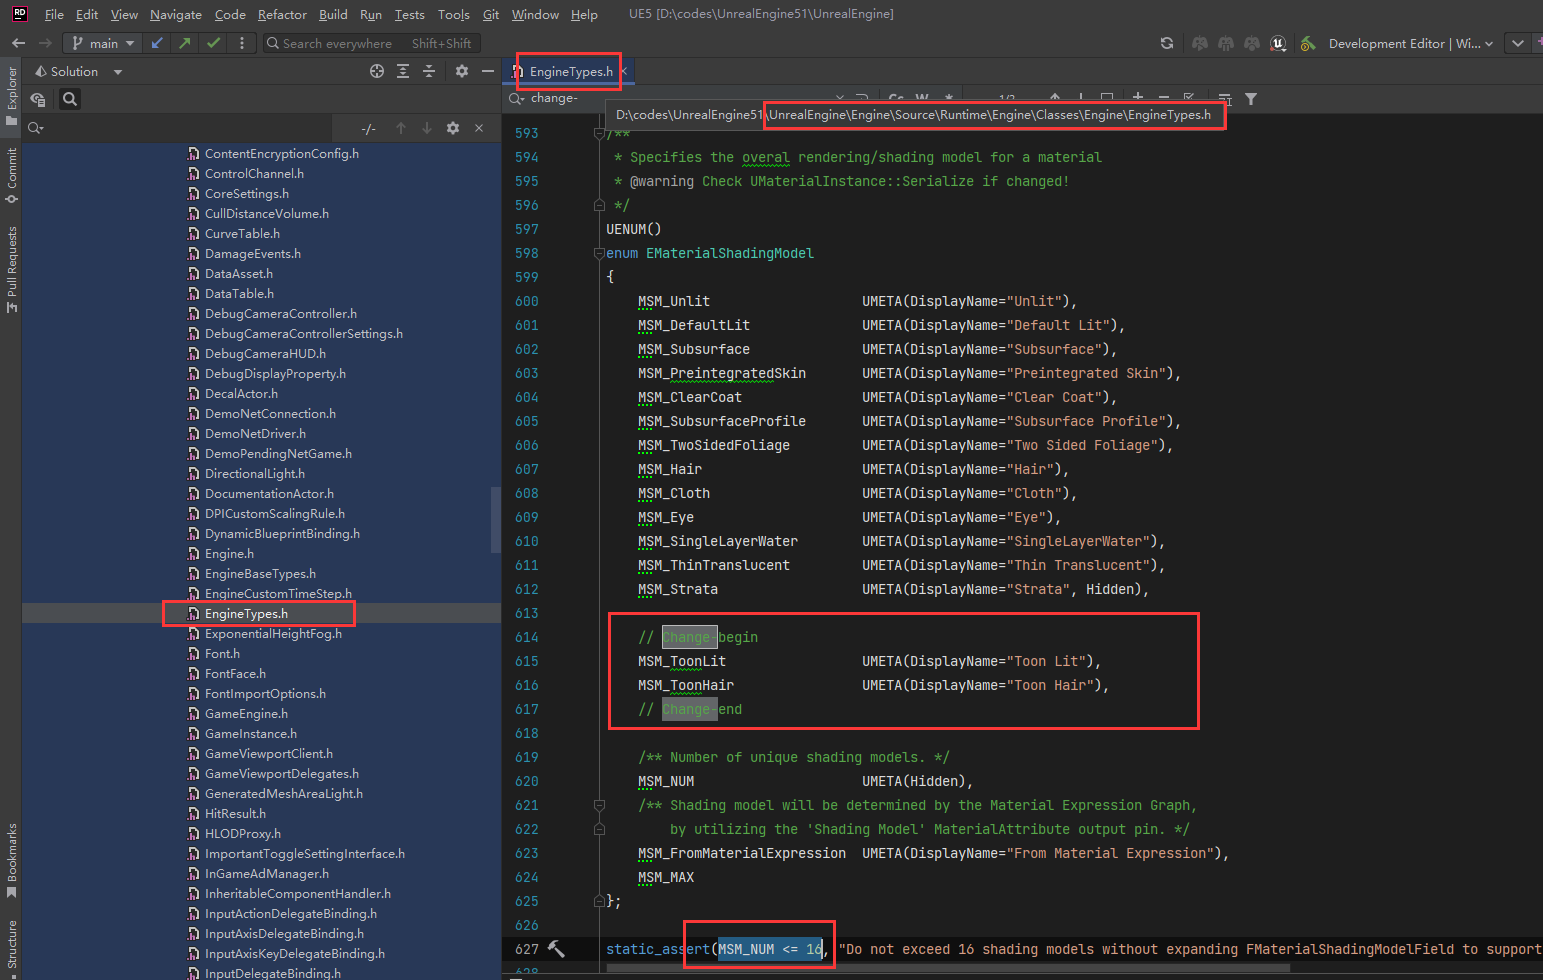Open the Tests menu
The width and height of the screenshot is (1543, 980).
pos(409,14)
